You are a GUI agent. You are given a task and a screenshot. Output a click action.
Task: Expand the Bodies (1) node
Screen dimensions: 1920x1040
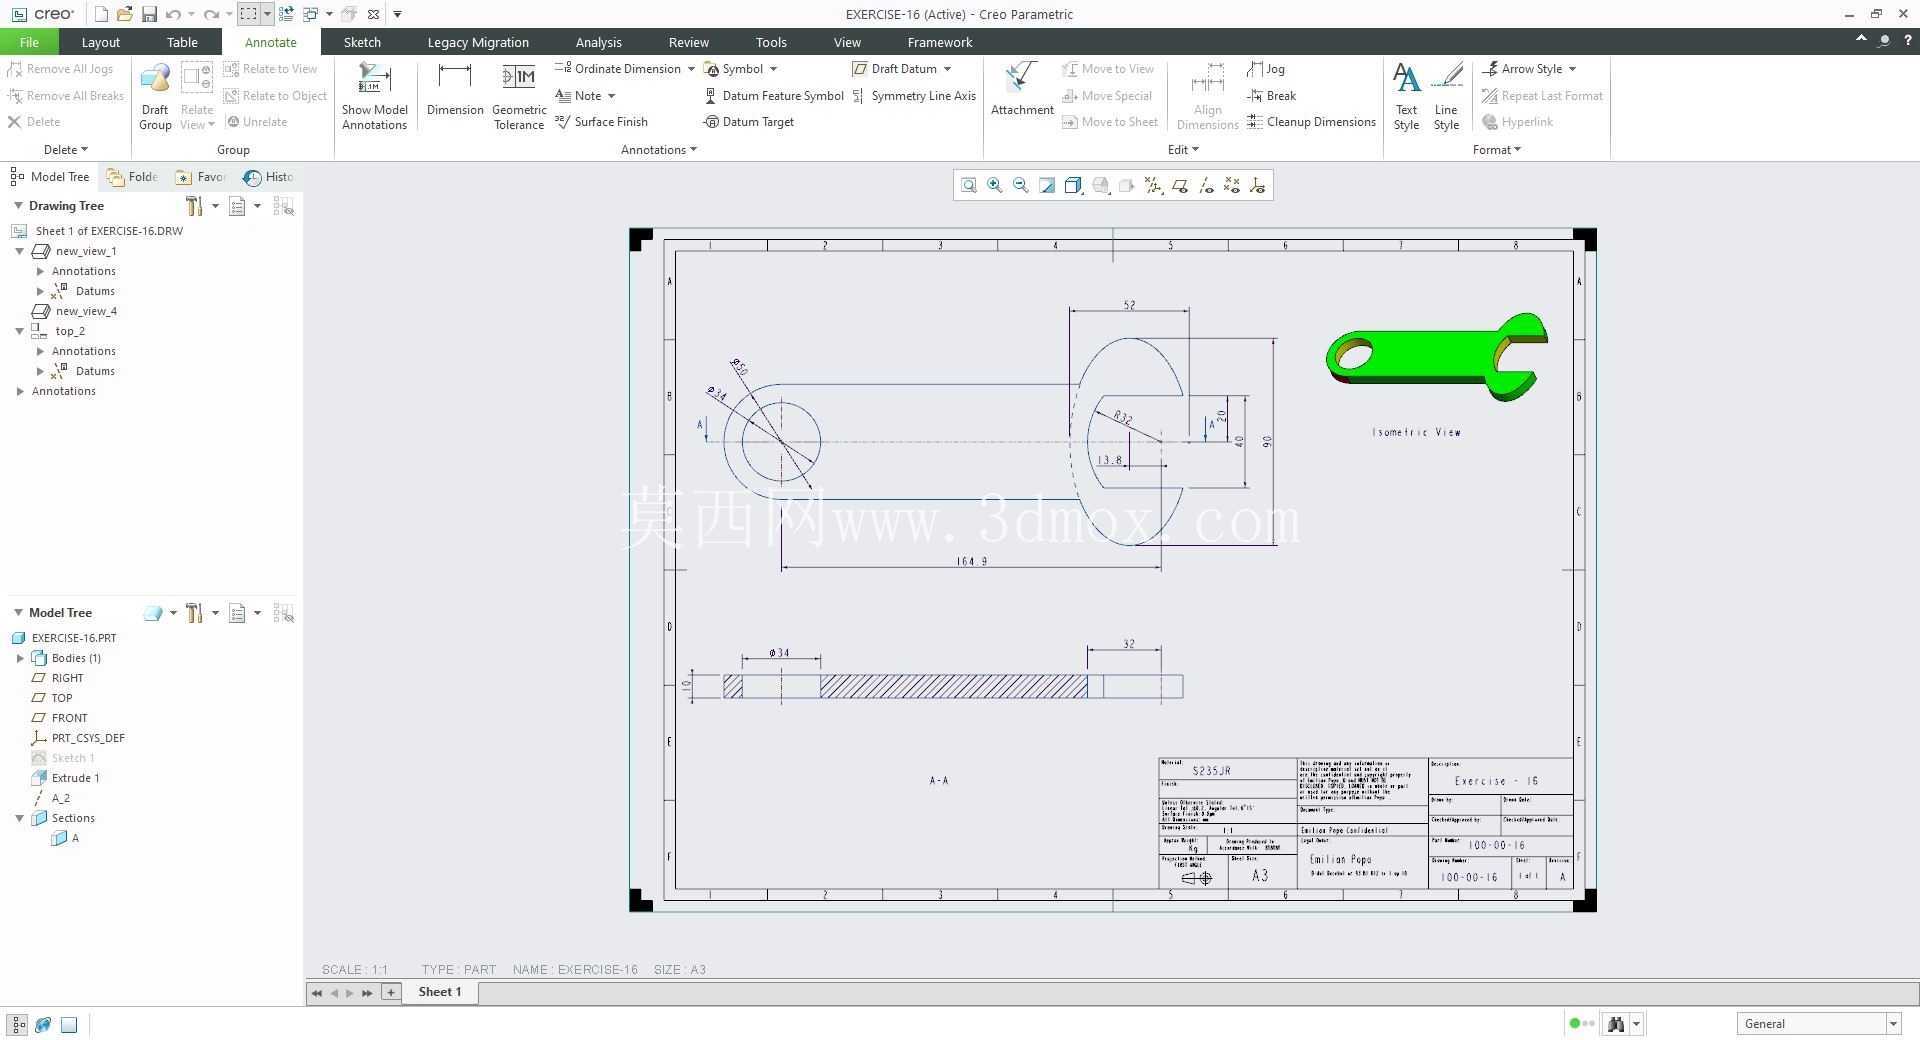point(20,658)
